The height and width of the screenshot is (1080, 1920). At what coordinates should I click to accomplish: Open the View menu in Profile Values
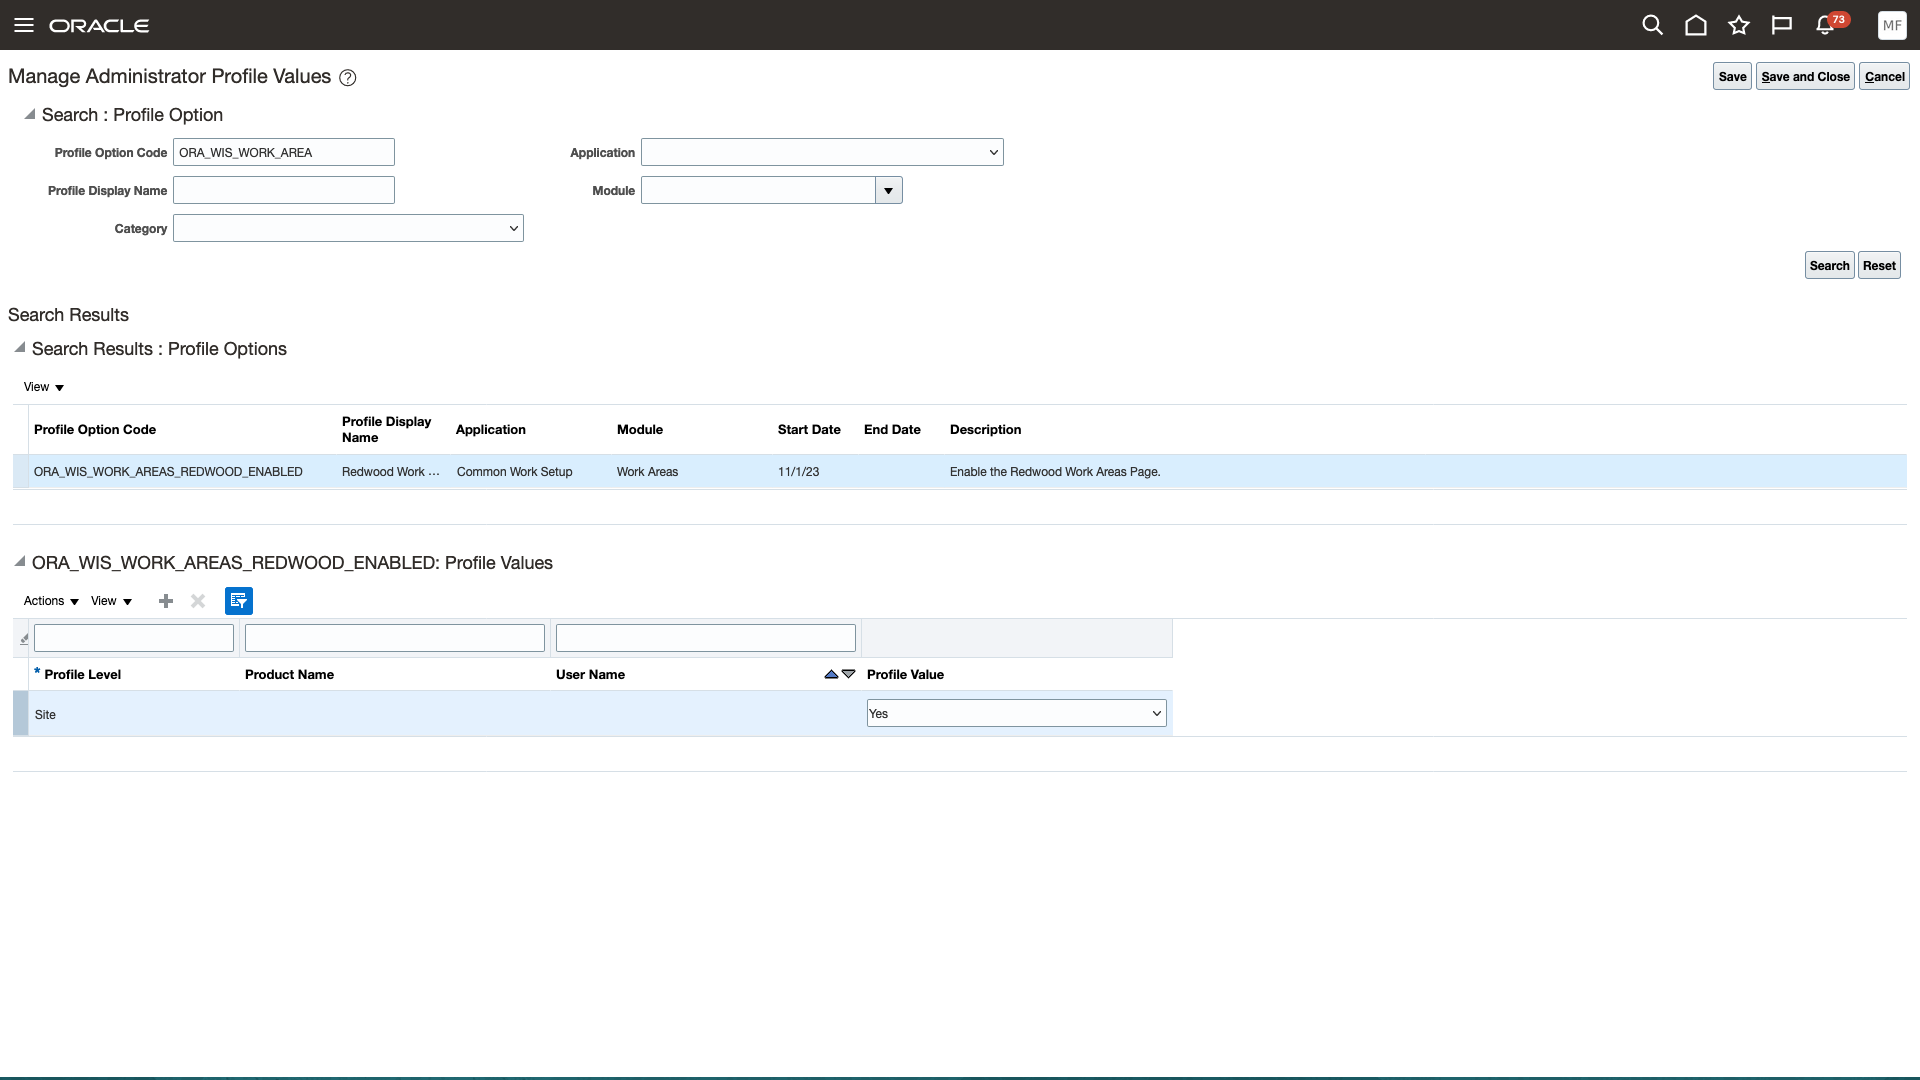(110, 601)
